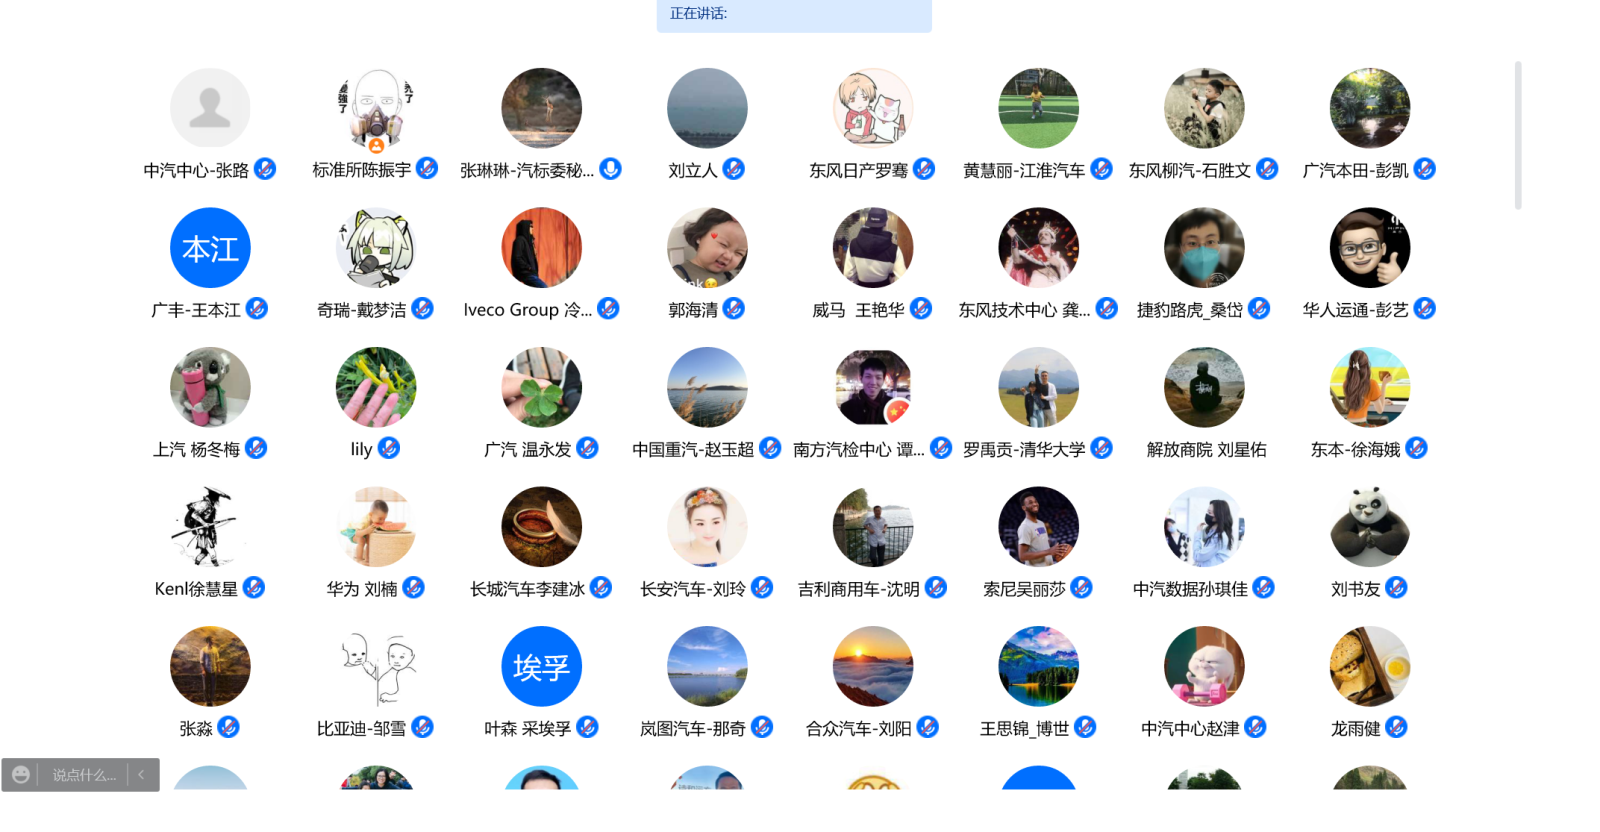Open the default gray avatar of 中汽中心-张路

click(x=210, y=108)
